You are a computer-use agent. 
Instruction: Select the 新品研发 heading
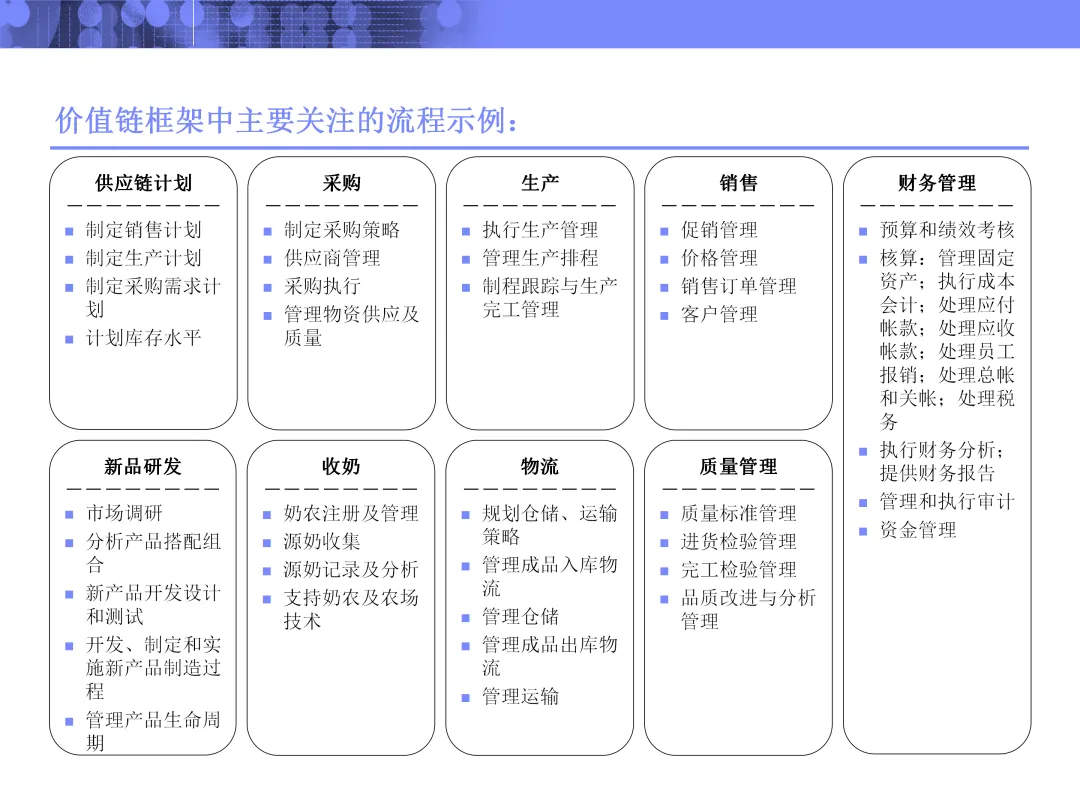coord(143,467)
